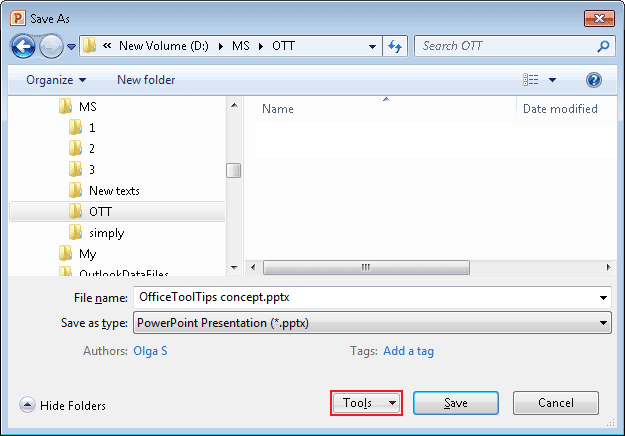Click the OTT folder icon in the tree
The height and width of the screenshot is (436, 625).
click(x=75, y=212)
